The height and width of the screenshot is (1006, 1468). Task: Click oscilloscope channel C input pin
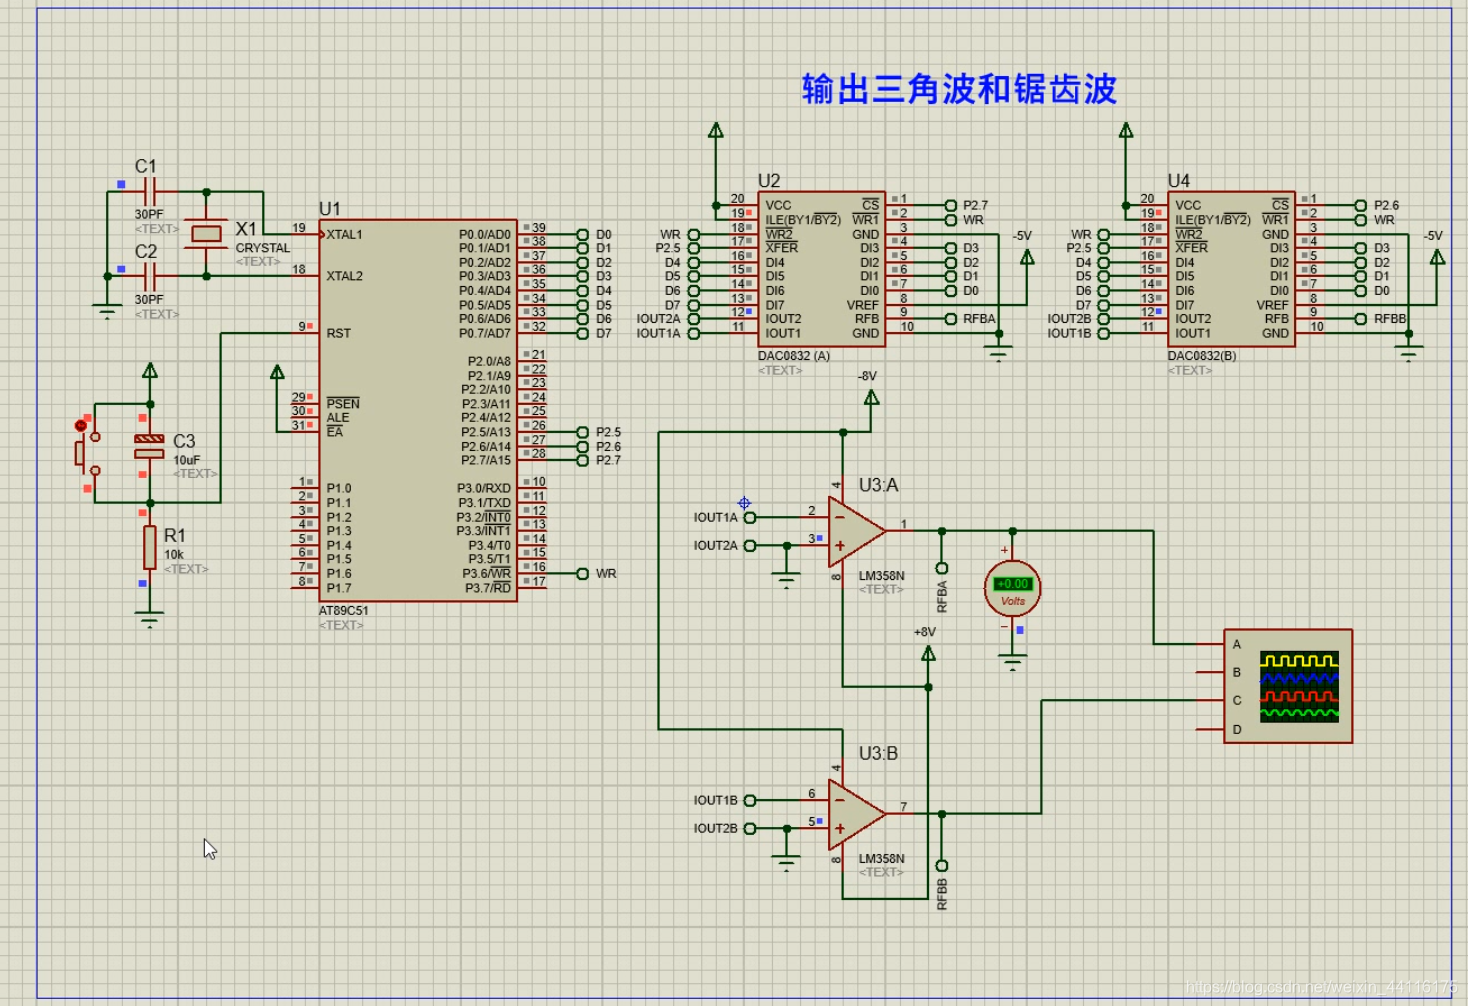(x=1211, y=700)
